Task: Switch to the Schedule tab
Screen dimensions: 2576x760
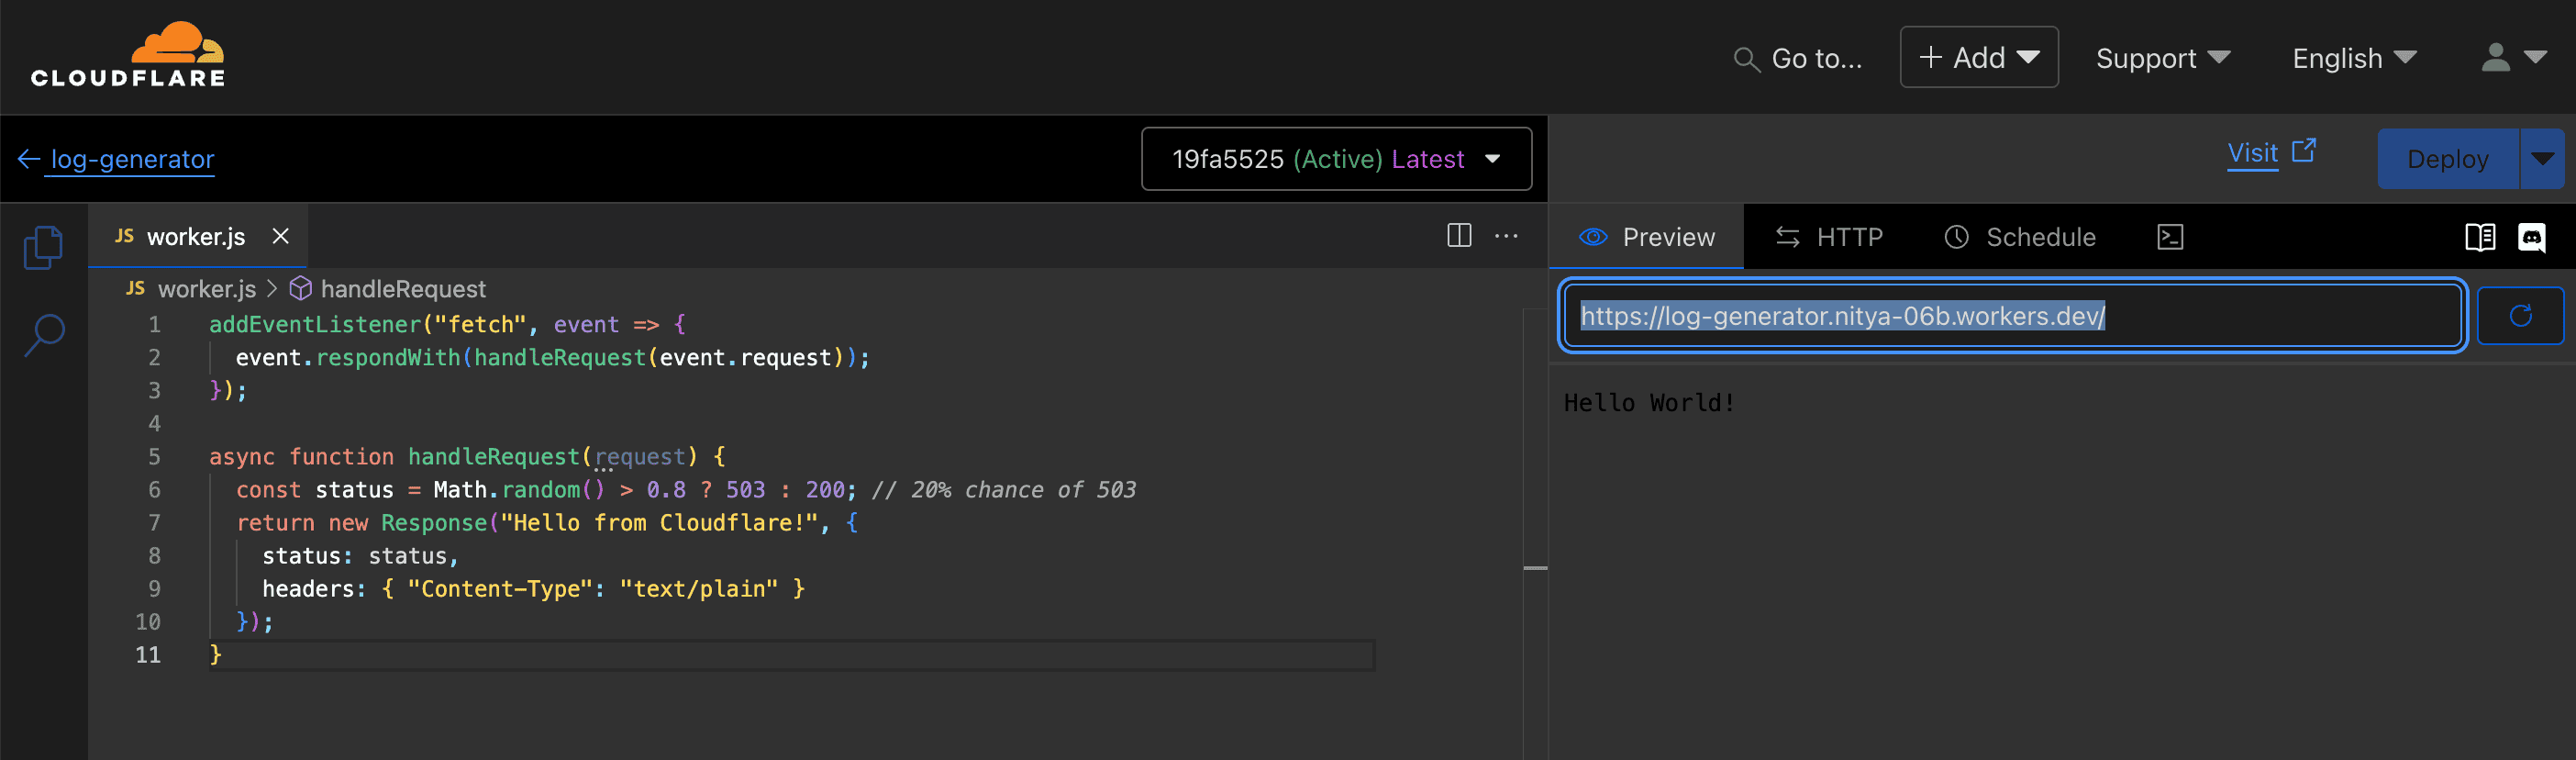Action: pyautogui.click(x=2020, y=237)
